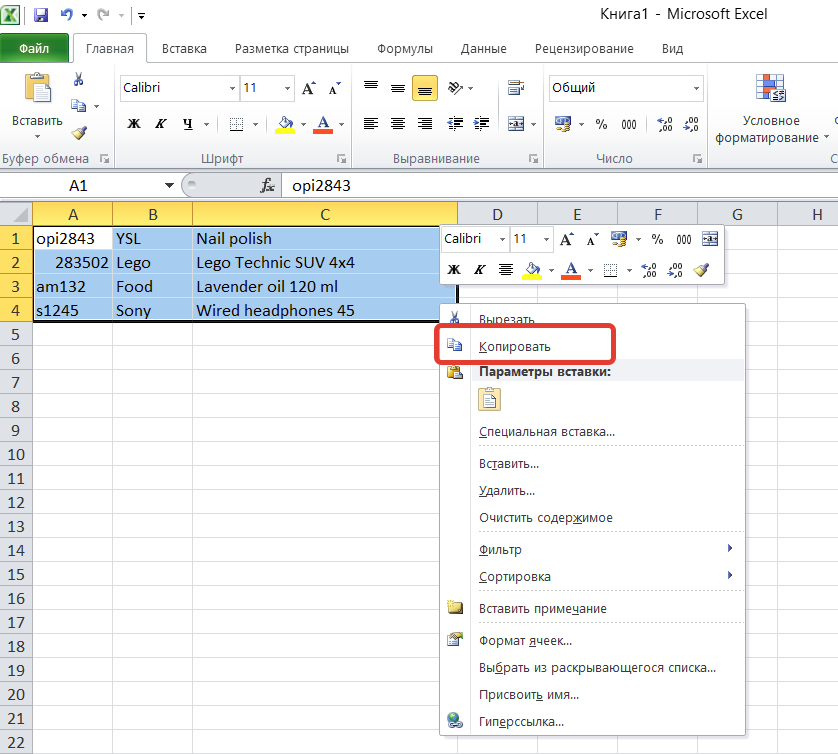Image resolution: width=838 pixels, height=754 pixels.
Task: Open fill color dropdown arrow in ribbon
Action: pos(303,125)
